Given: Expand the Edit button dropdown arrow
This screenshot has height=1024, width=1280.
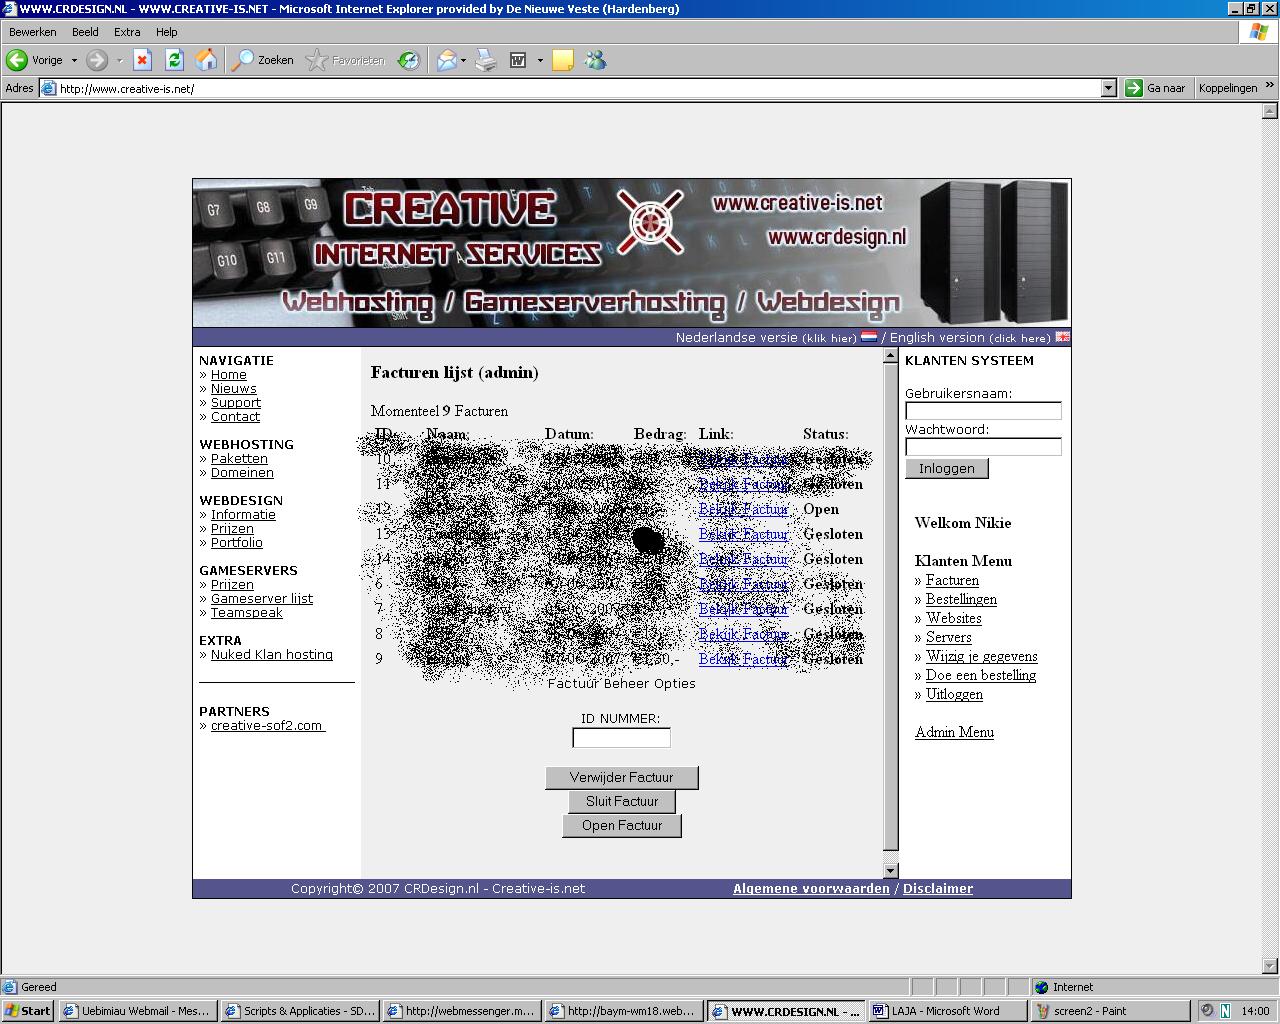Looking at the screenshot, I should (540, 60).
